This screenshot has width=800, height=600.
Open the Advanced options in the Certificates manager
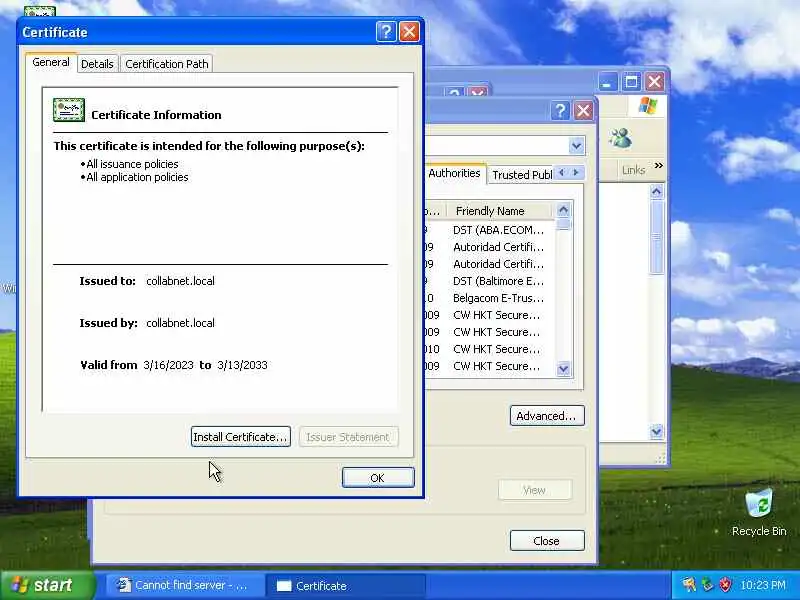[547, 416]
